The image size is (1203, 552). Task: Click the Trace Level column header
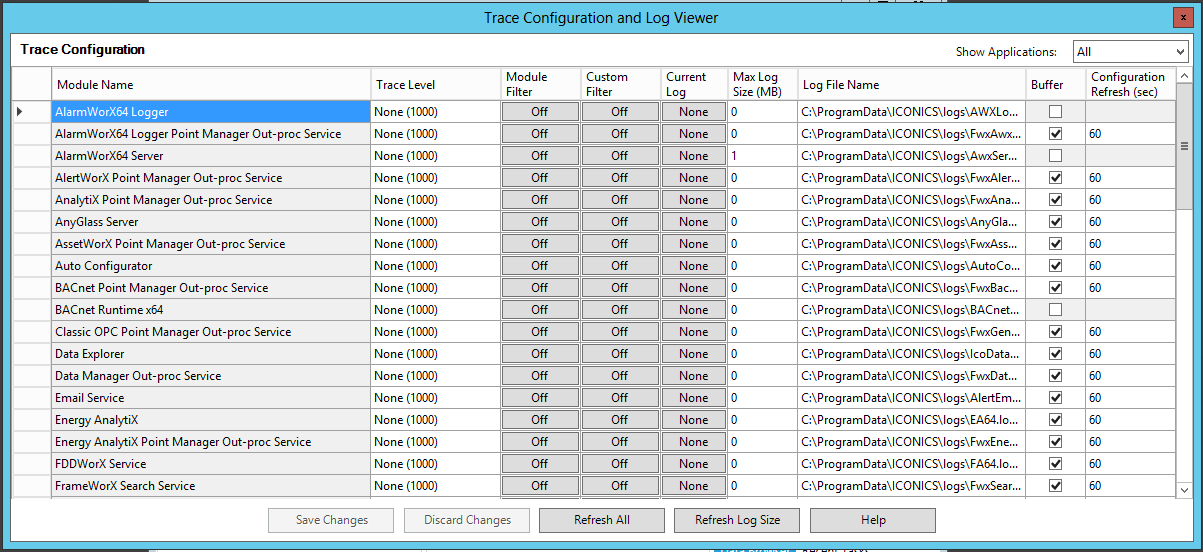tap(434, 85)
